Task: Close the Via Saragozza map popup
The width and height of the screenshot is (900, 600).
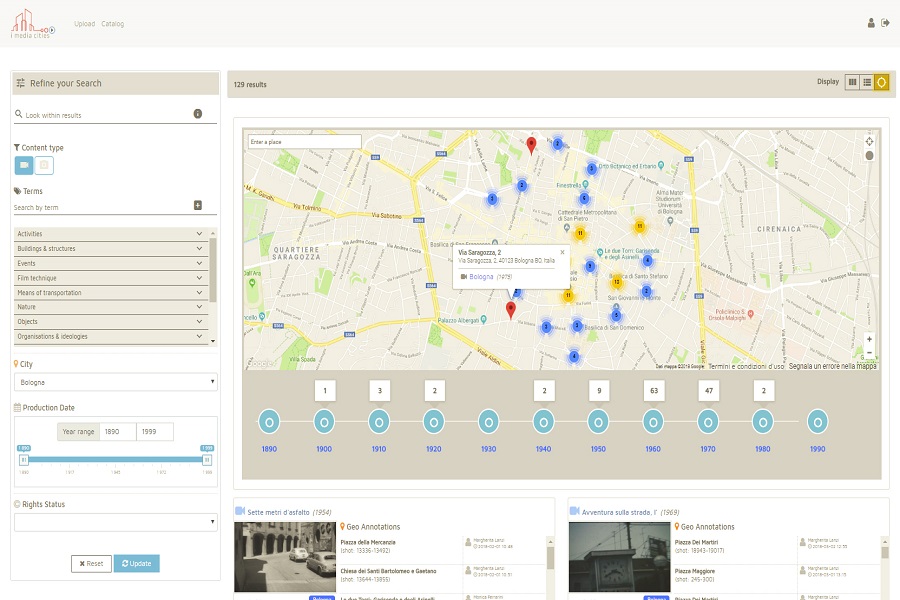Action: [562, 252]
